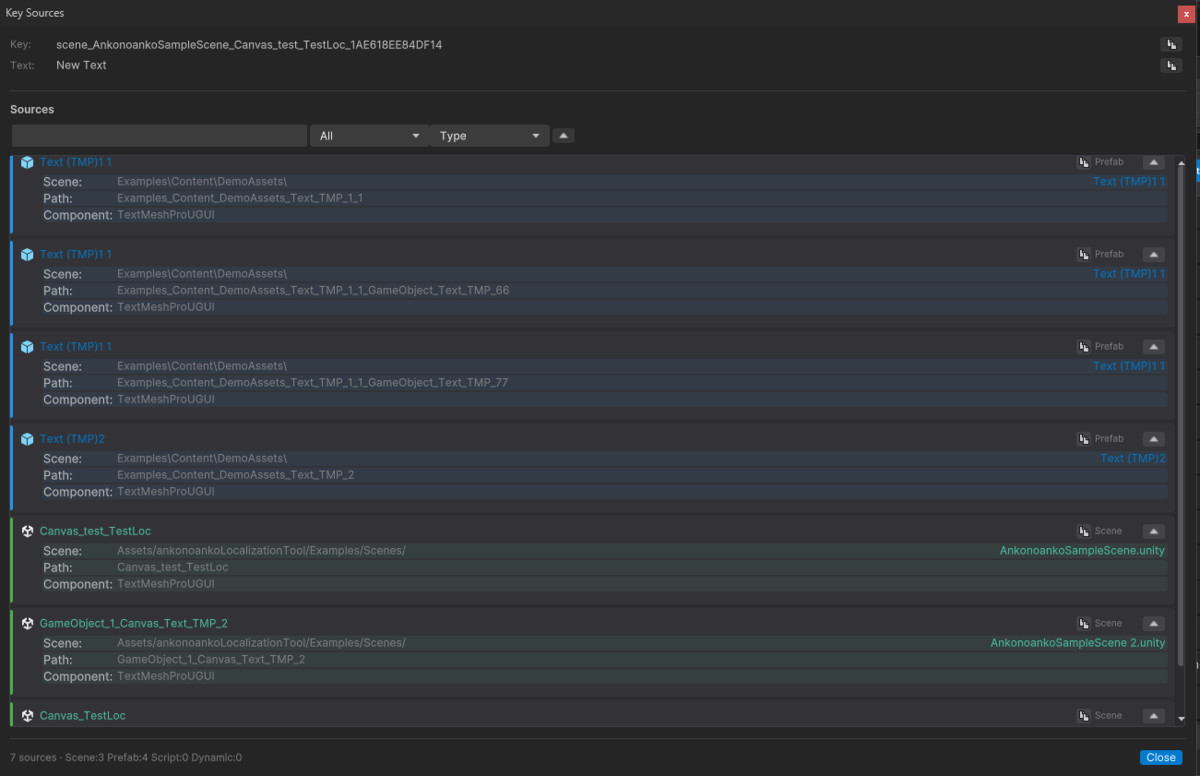
Task: Copy the 'New Text' text value using its copy icon
Action: [x=1171, y=65]
